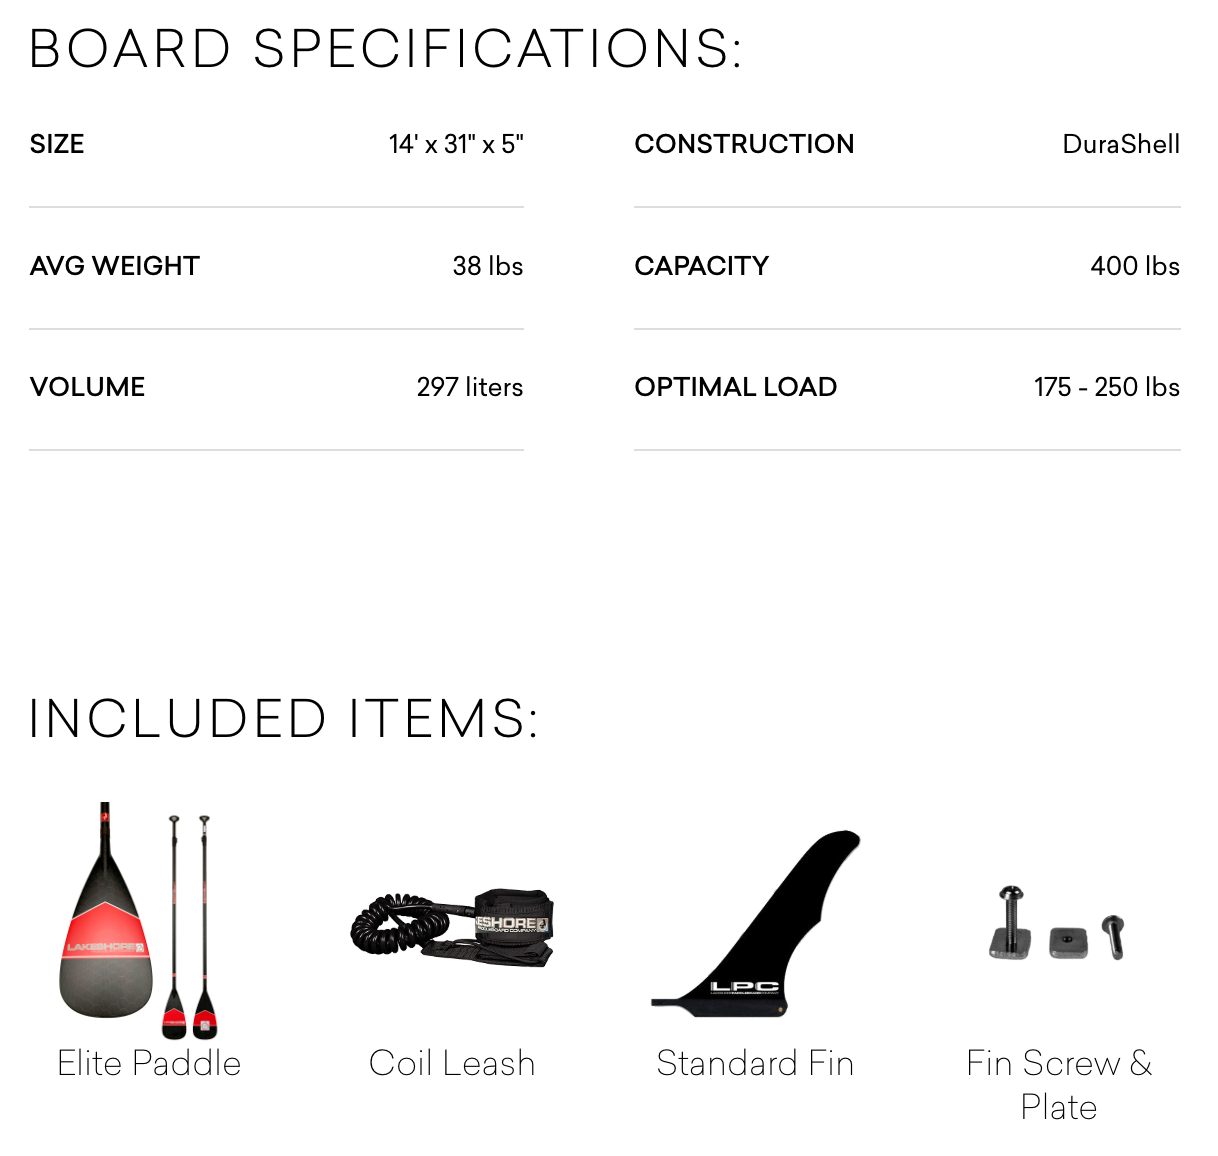The height and width of the screenshot is (1156, 1218).
Task: Click the Standard Fin image
Action: coord(756,924)
